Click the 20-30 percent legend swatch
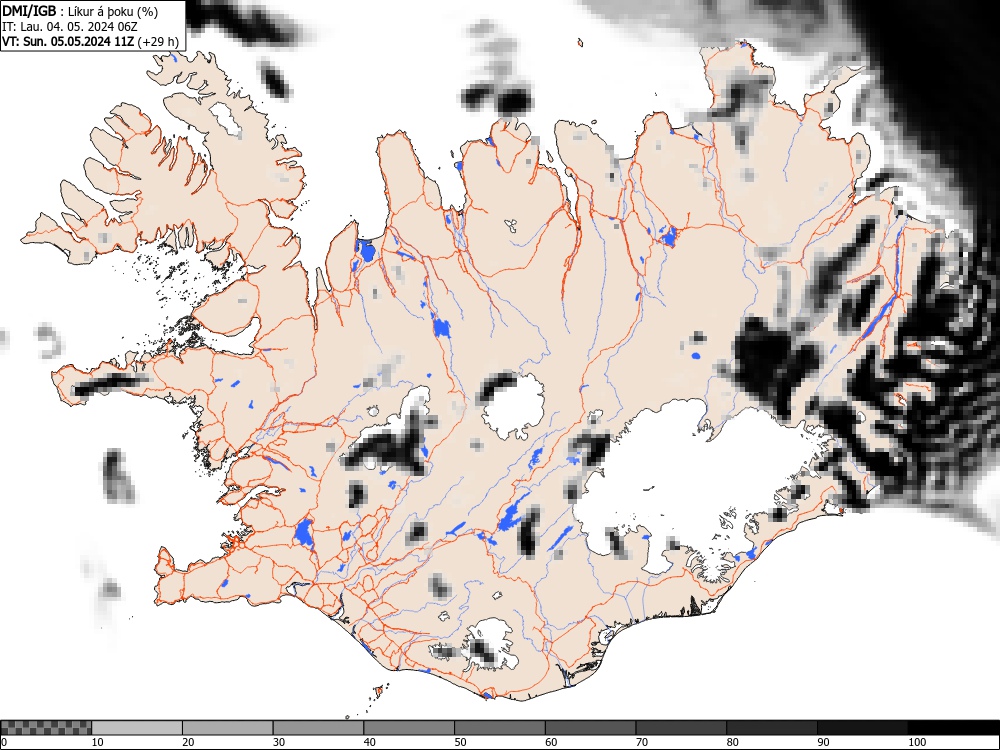 click(x=228, y=728)
